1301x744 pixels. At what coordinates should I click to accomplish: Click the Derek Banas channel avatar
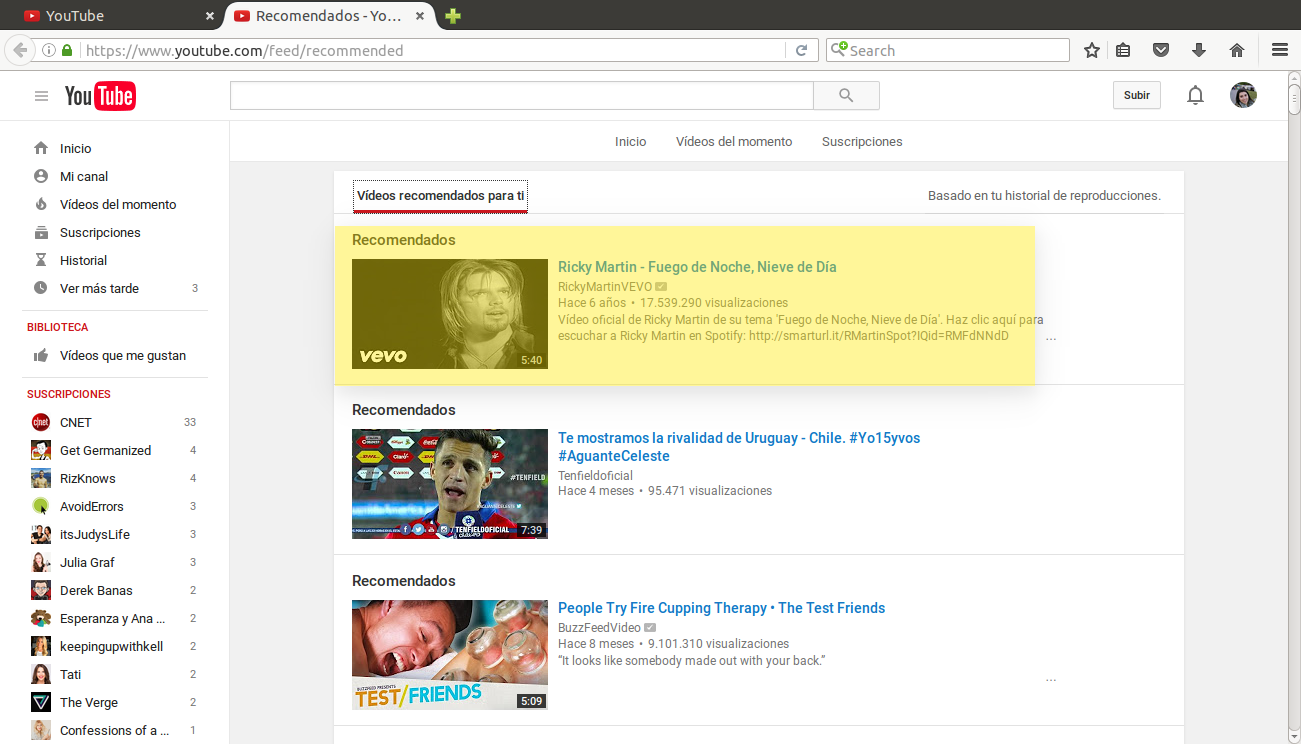pos(41,590)
